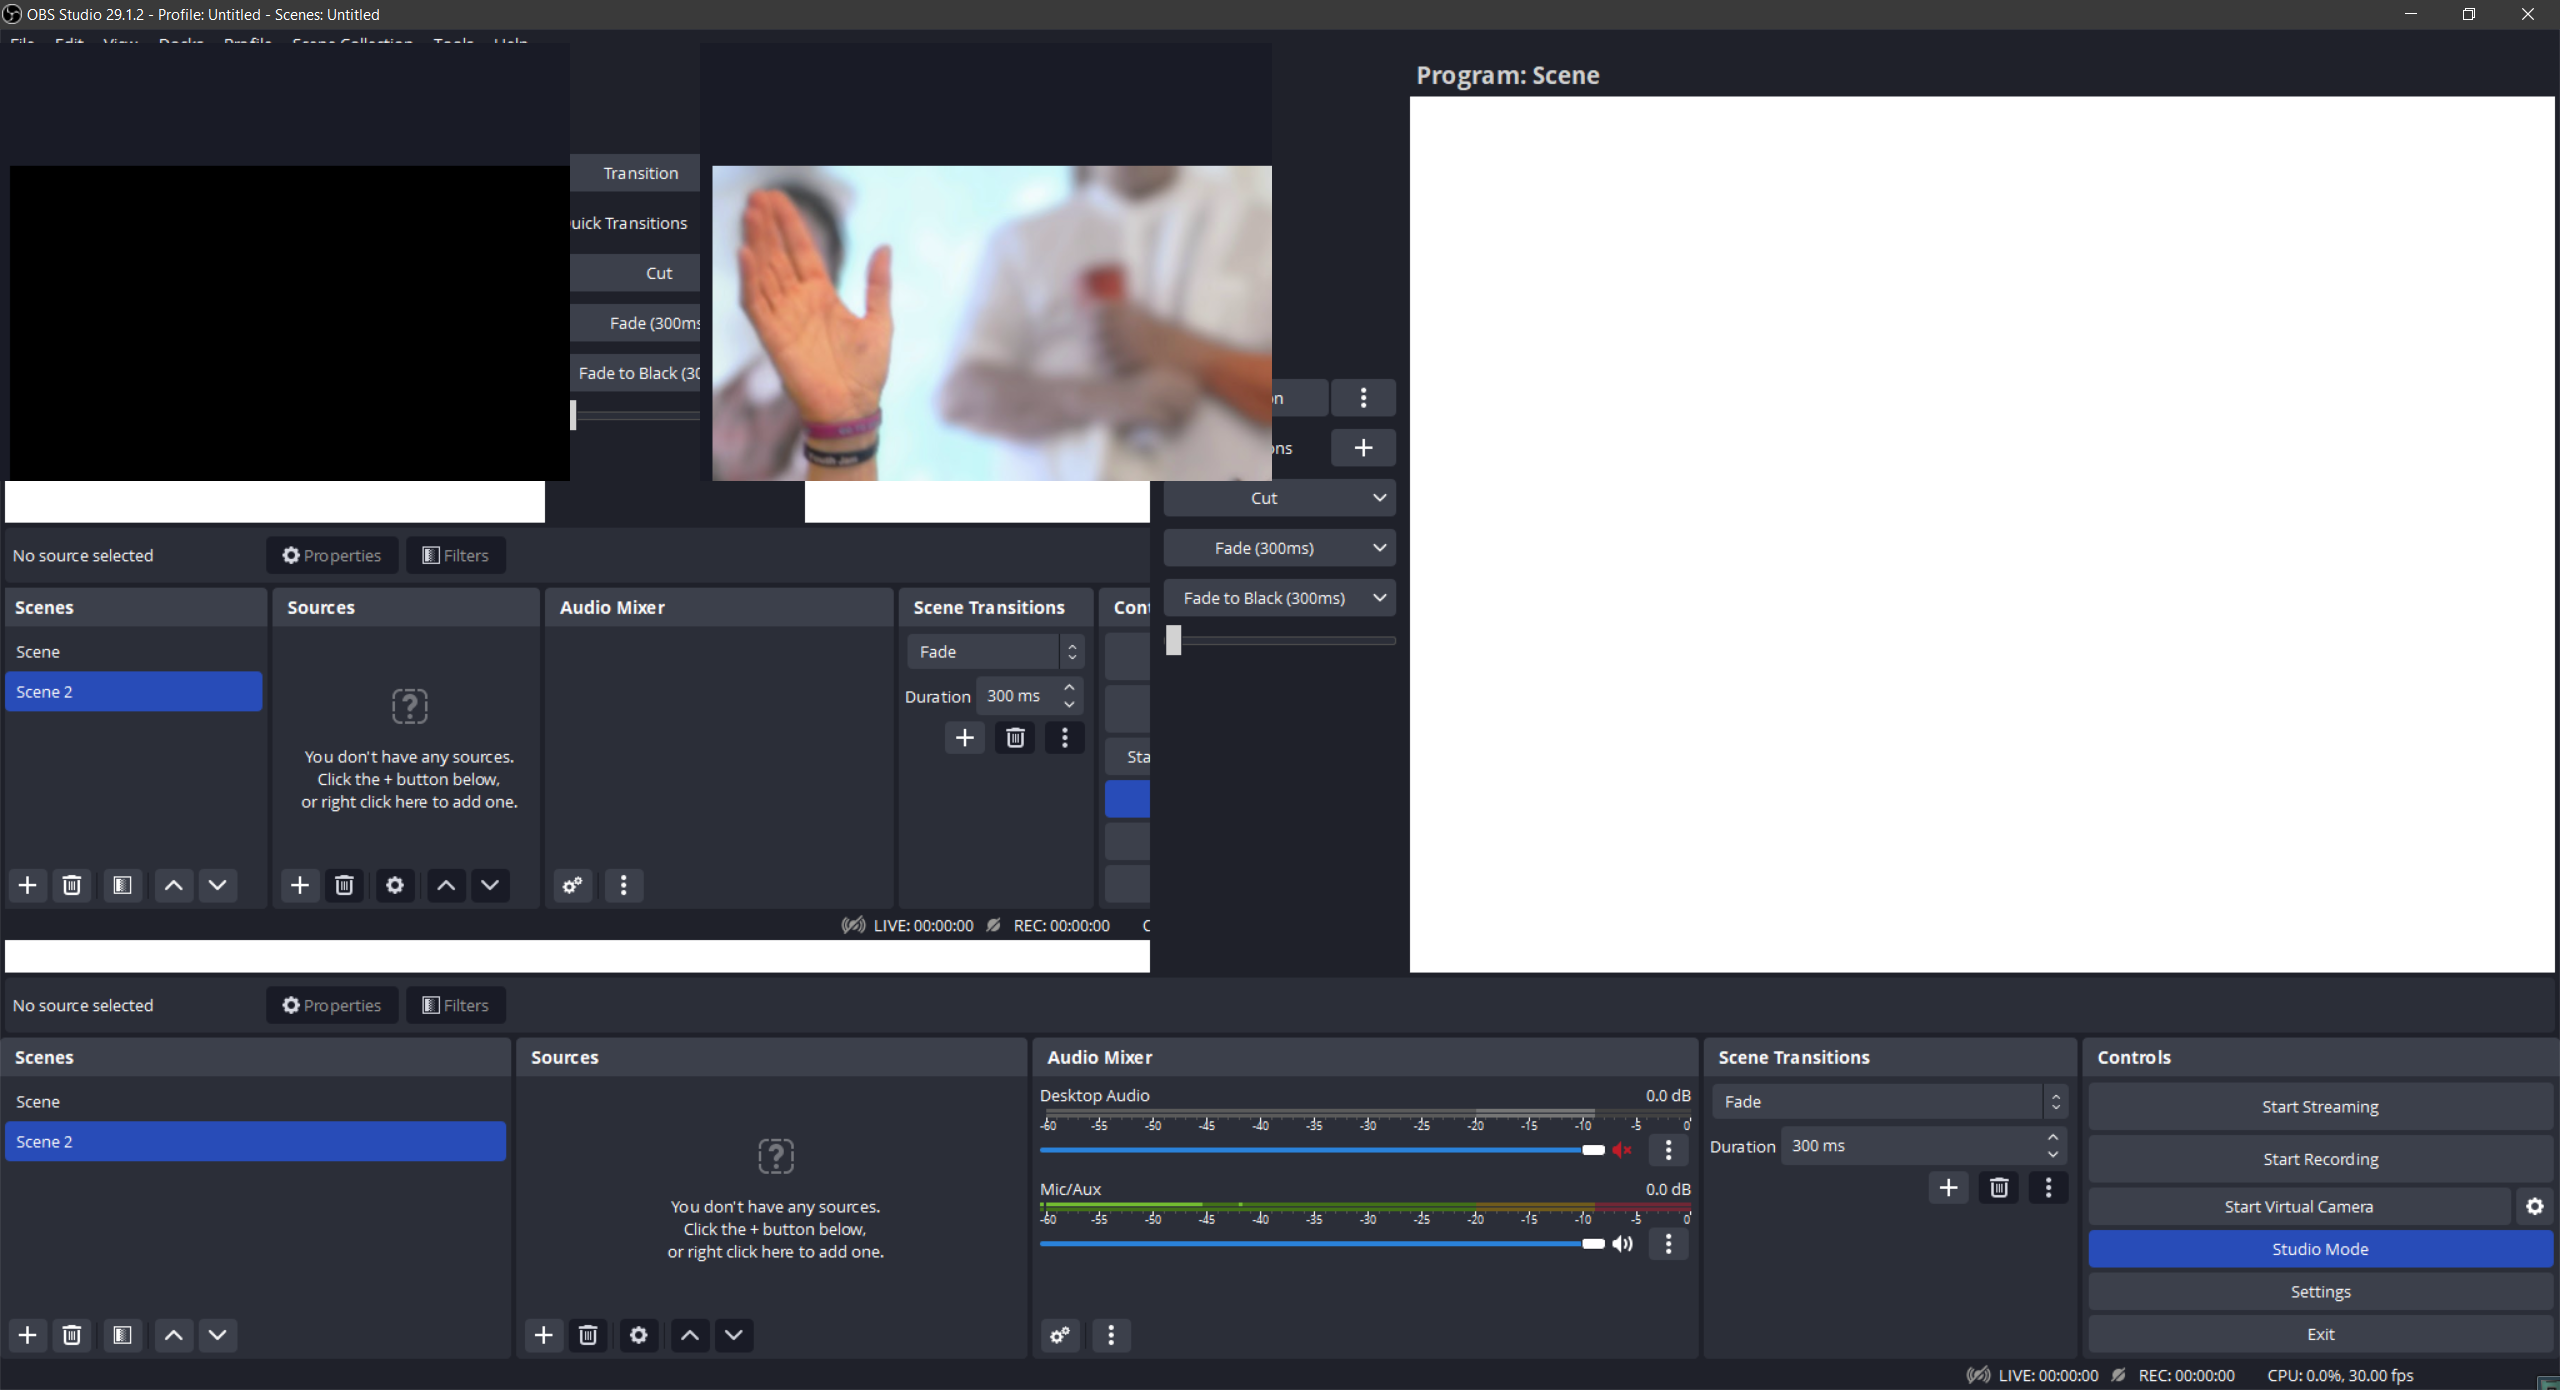
Task: Open the Fade to Black dropdown
Action: (1380, 597)
